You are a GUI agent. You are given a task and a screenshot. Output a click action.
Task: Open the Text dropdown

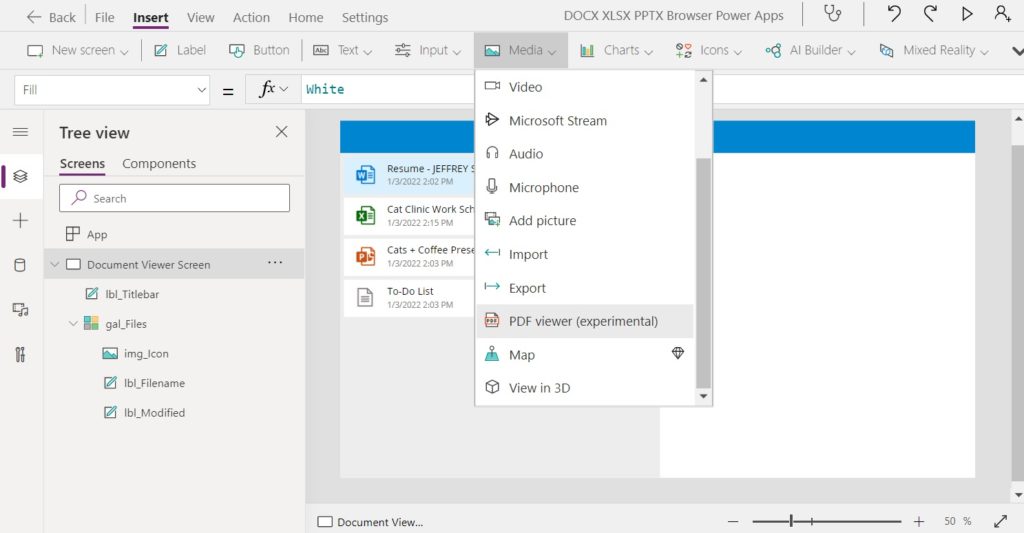pyautogui.click(x=342, y=50)
